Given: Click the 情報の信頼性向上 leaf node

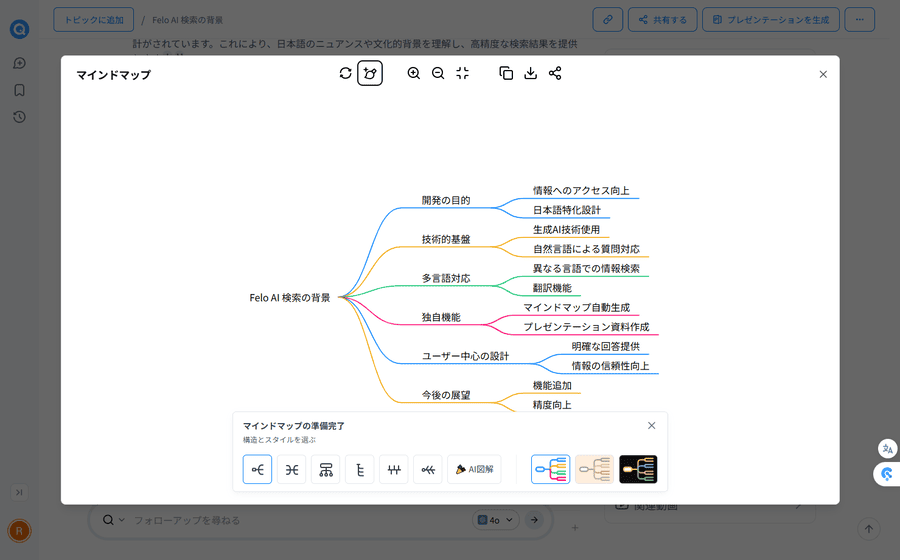Looking at the screenshot, I should click(x=610, y=366).
